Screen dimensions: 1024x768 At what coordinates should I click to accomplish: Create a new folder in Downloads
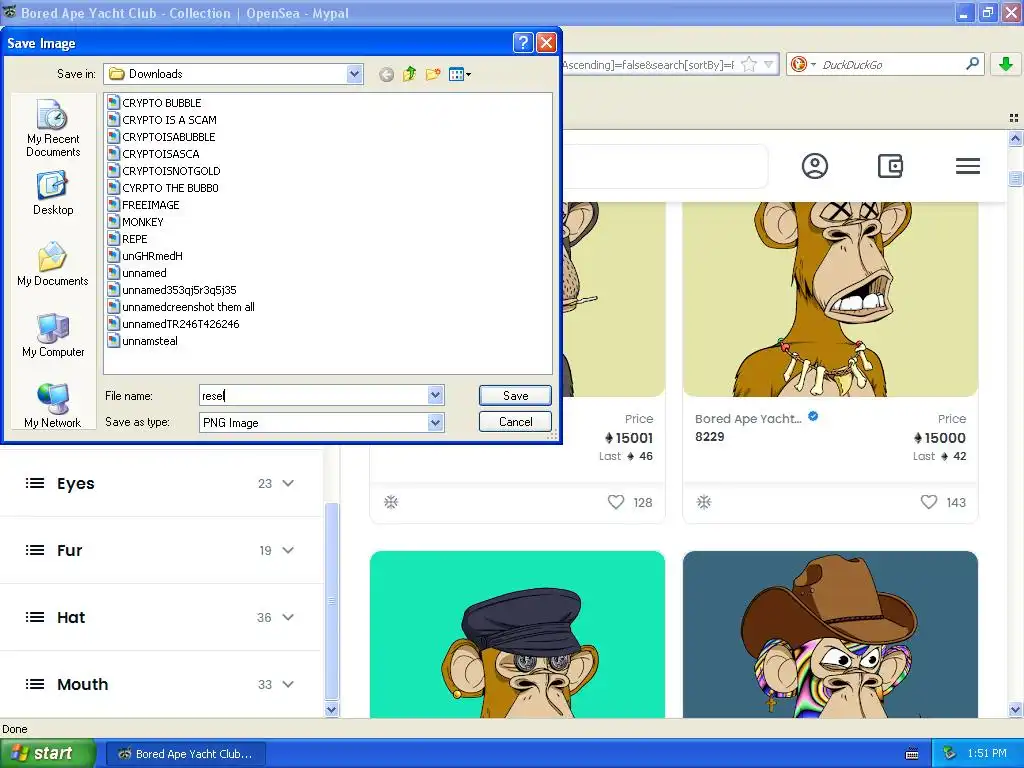432,74
